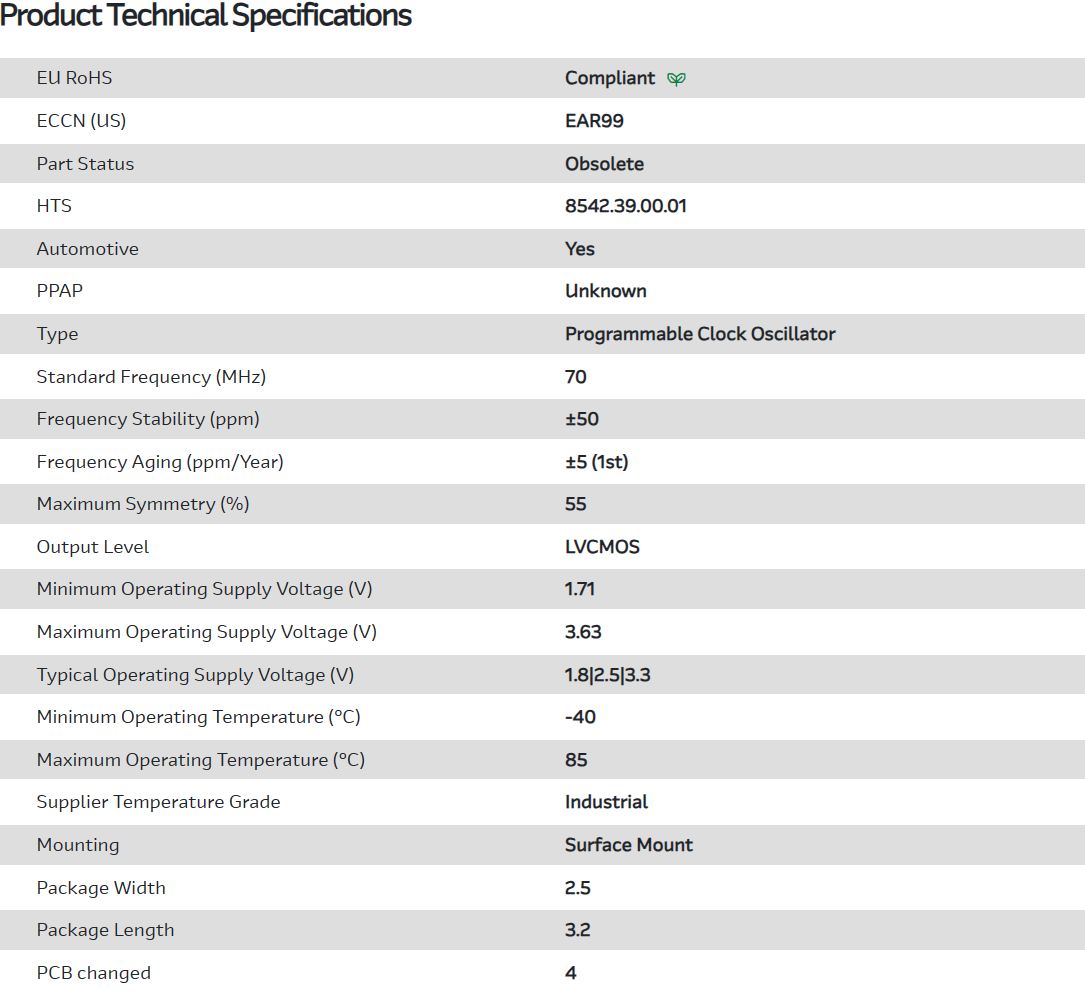1085x992 pixels.
Task: Click the Unknown PPAP value
Action: coord(605,291)
